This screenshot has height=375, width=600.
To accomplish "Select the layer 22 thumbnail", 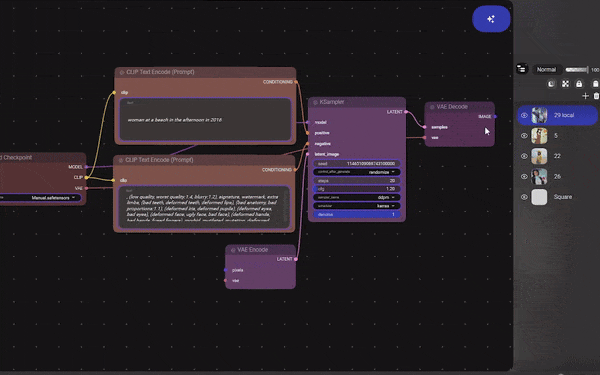I will pos(539,156).
